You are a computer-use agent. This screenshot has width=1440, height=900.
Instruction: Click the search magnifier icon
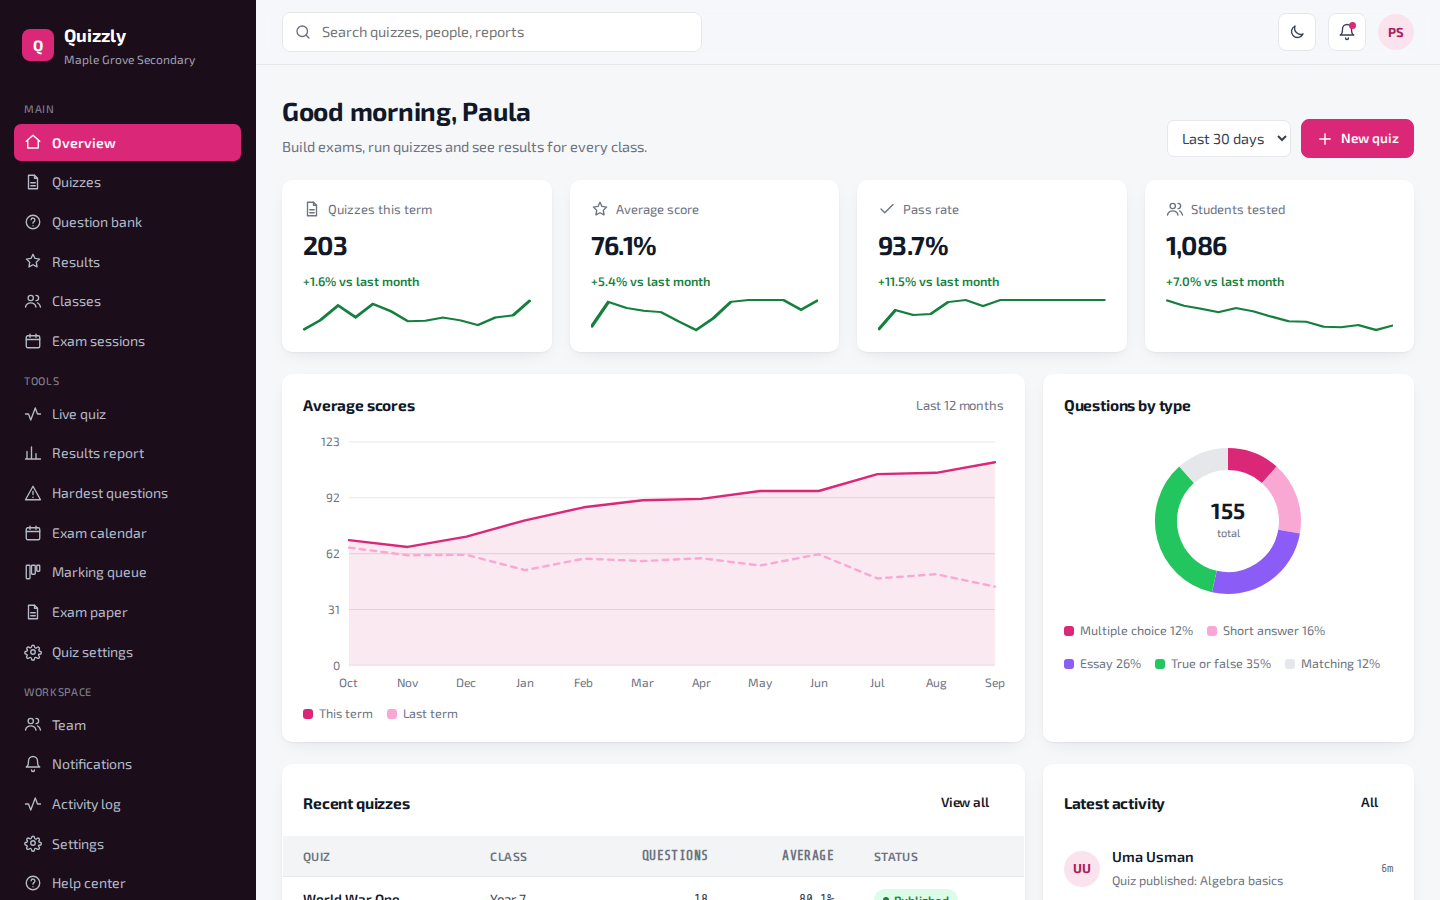pyautogui.click(x=303, y=32)
